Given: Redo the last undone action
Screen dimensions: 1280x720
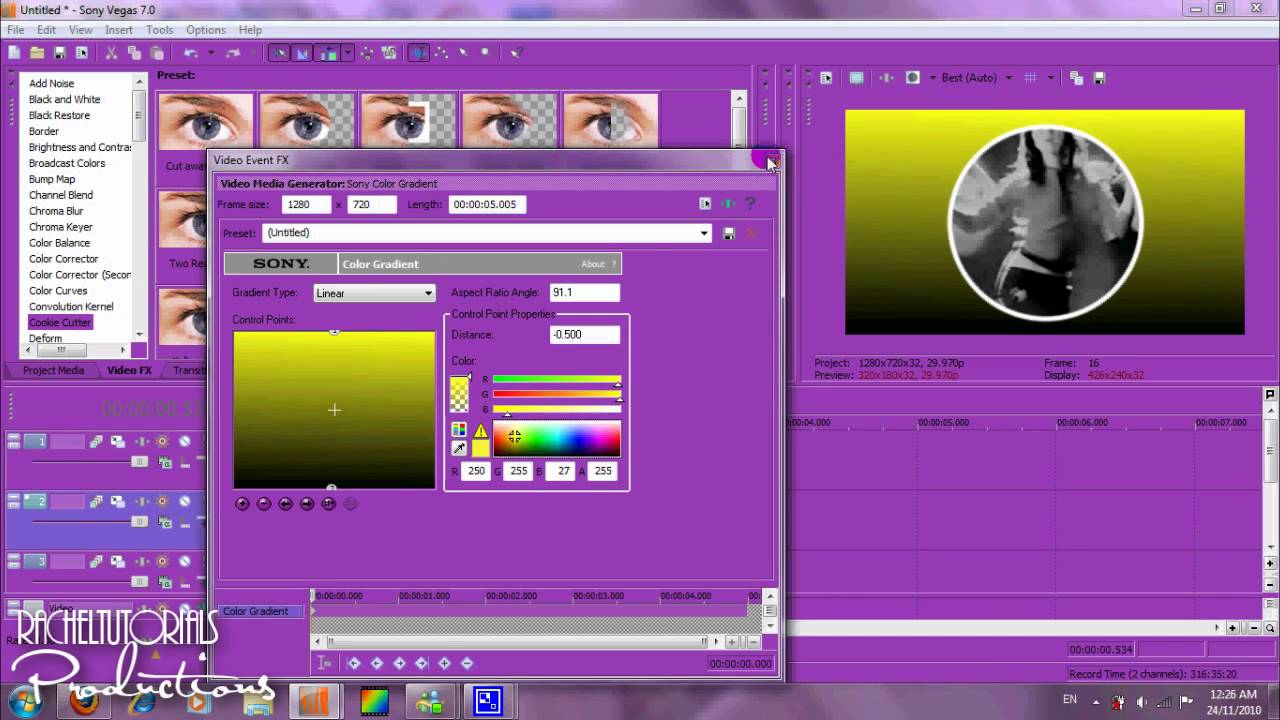Looking at the screenshot, I should (x=233, y=53).
